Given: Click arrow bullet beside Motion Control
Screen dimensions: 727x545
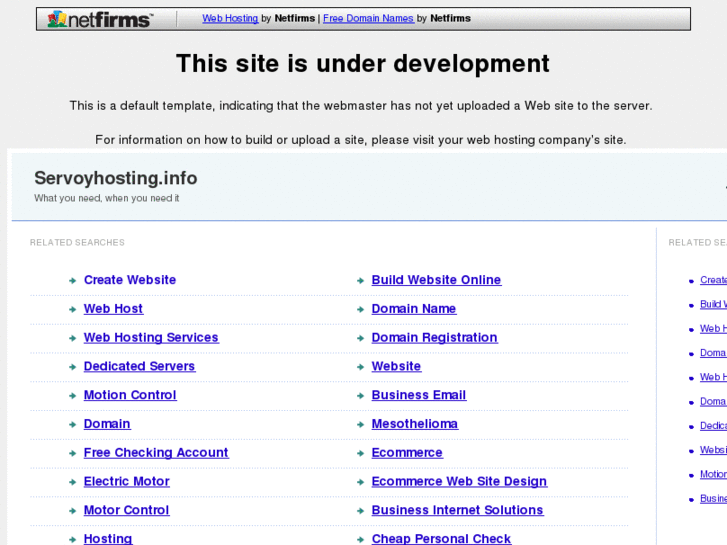Looking at the screenshot, I should point(72,396).
